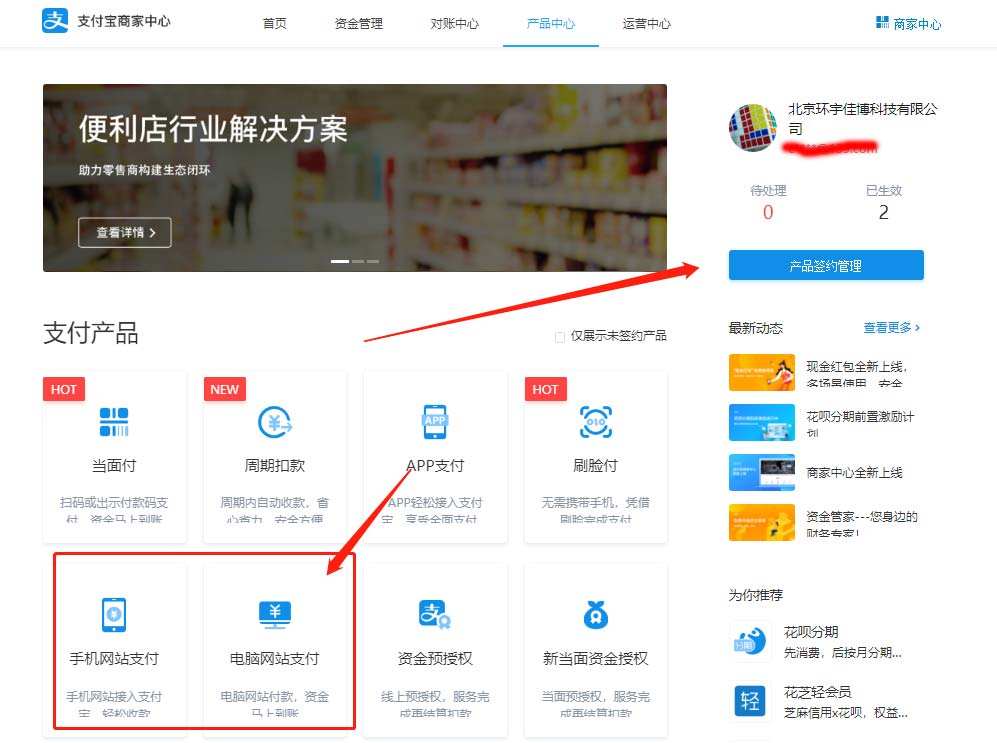997x743 pixels.
Task: Click the APP支付 product icon
Action: pyautogui.click(x=435, y=422)
